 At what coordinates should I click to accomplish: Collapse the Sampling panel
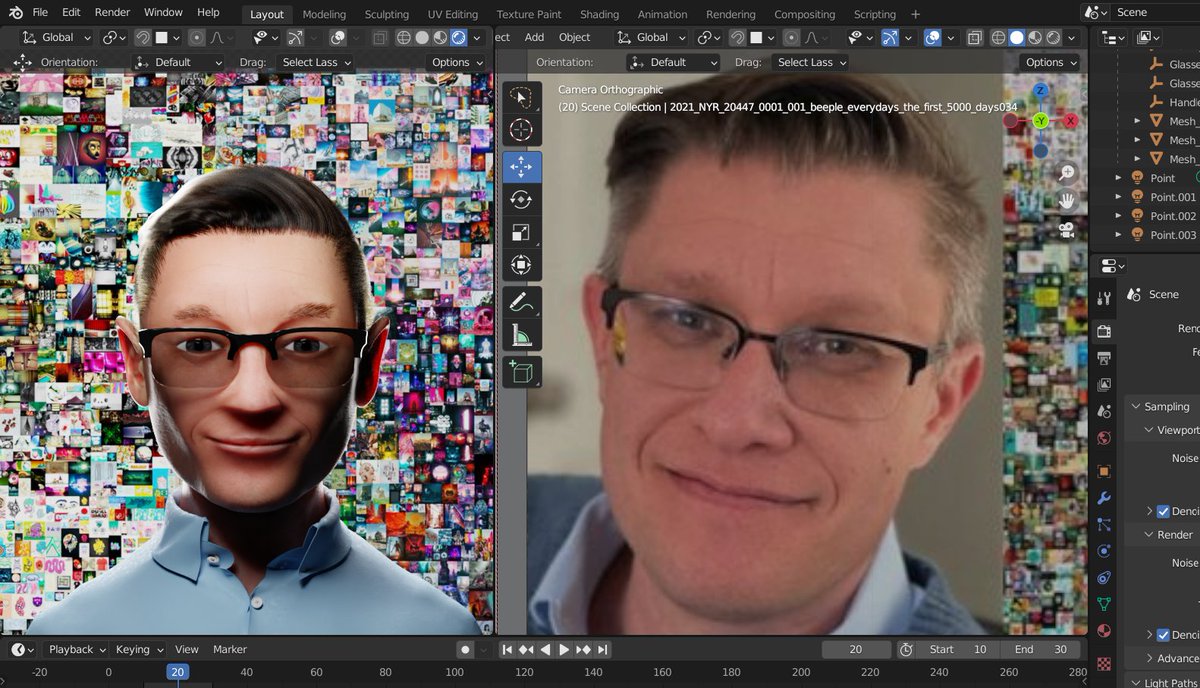click(x=1160, y=406)
